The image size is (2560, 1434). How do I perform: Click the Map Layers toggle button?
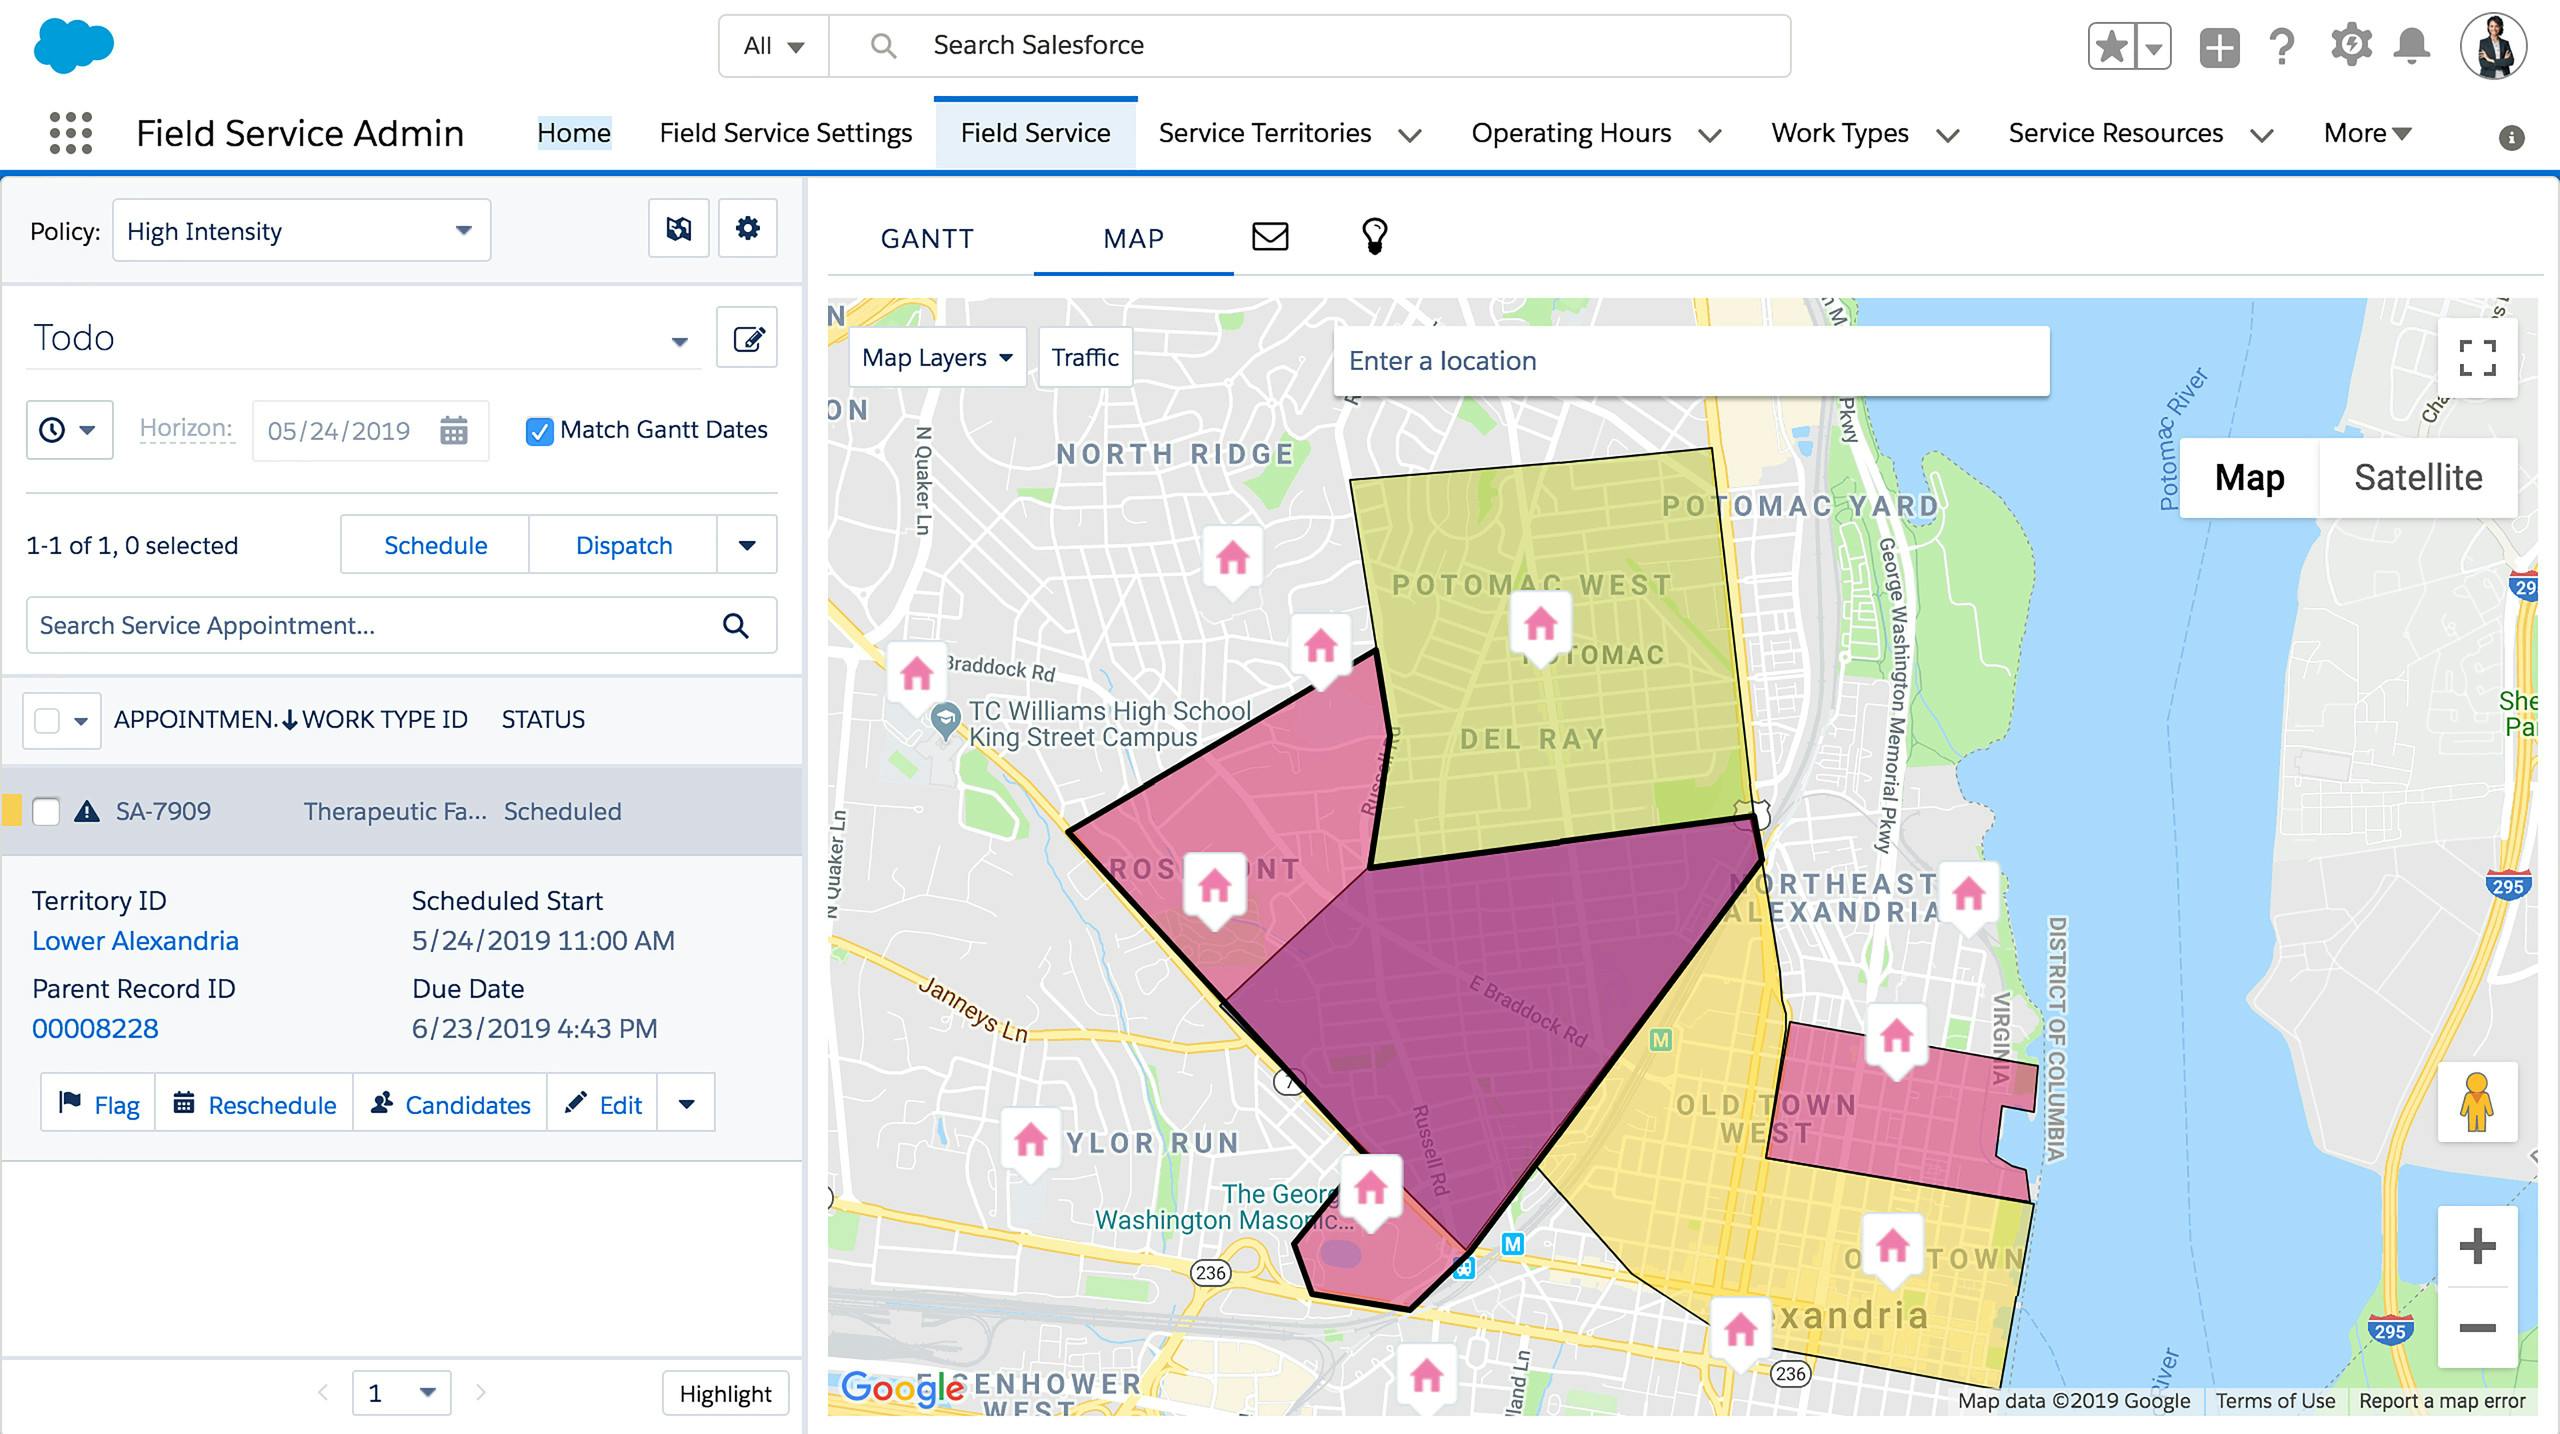click(x=934, y=357)
